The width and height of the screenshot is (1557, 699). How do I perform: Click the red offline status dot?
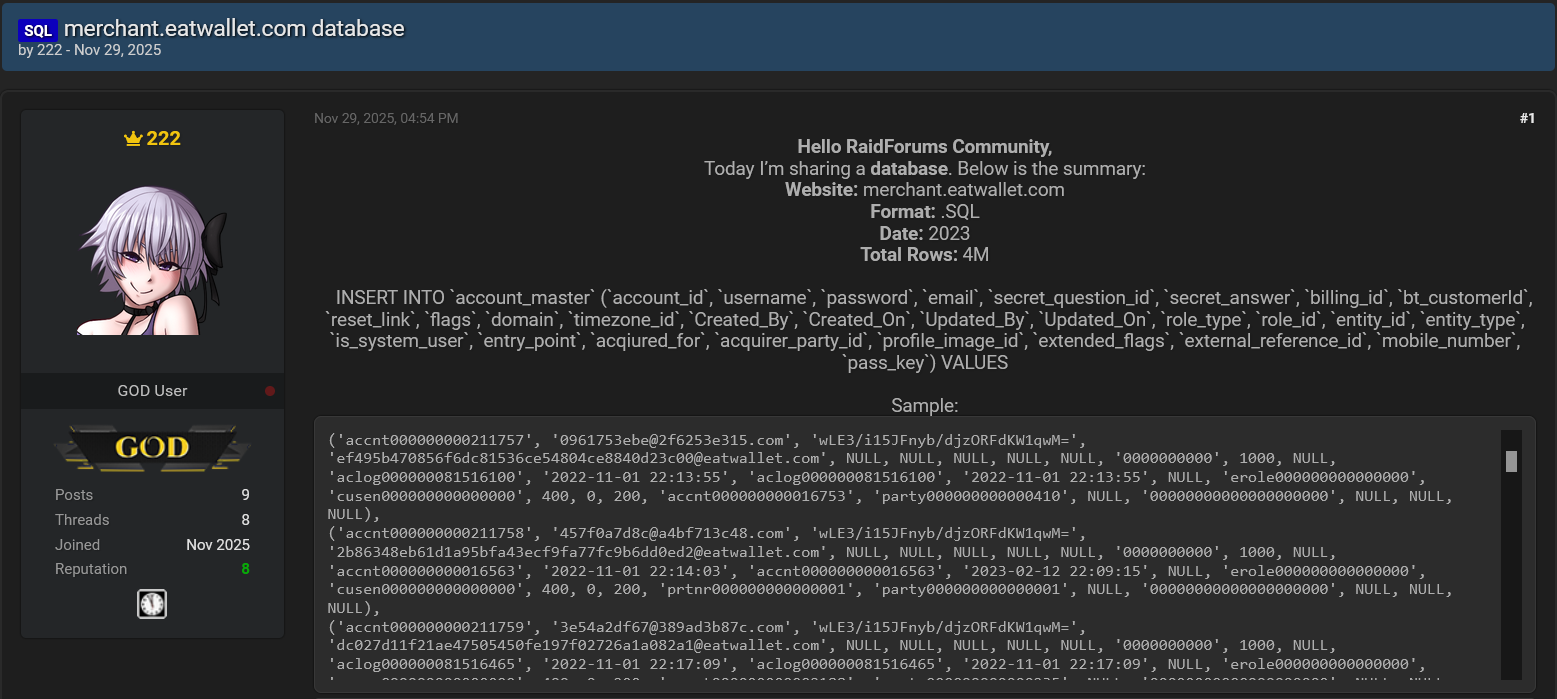270,391
